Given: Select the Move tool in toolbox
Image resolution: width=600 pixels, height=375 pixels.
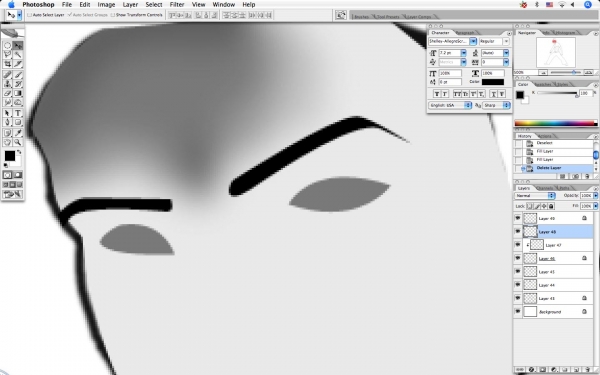Looking at the screenshot, I should coord(18,46).
